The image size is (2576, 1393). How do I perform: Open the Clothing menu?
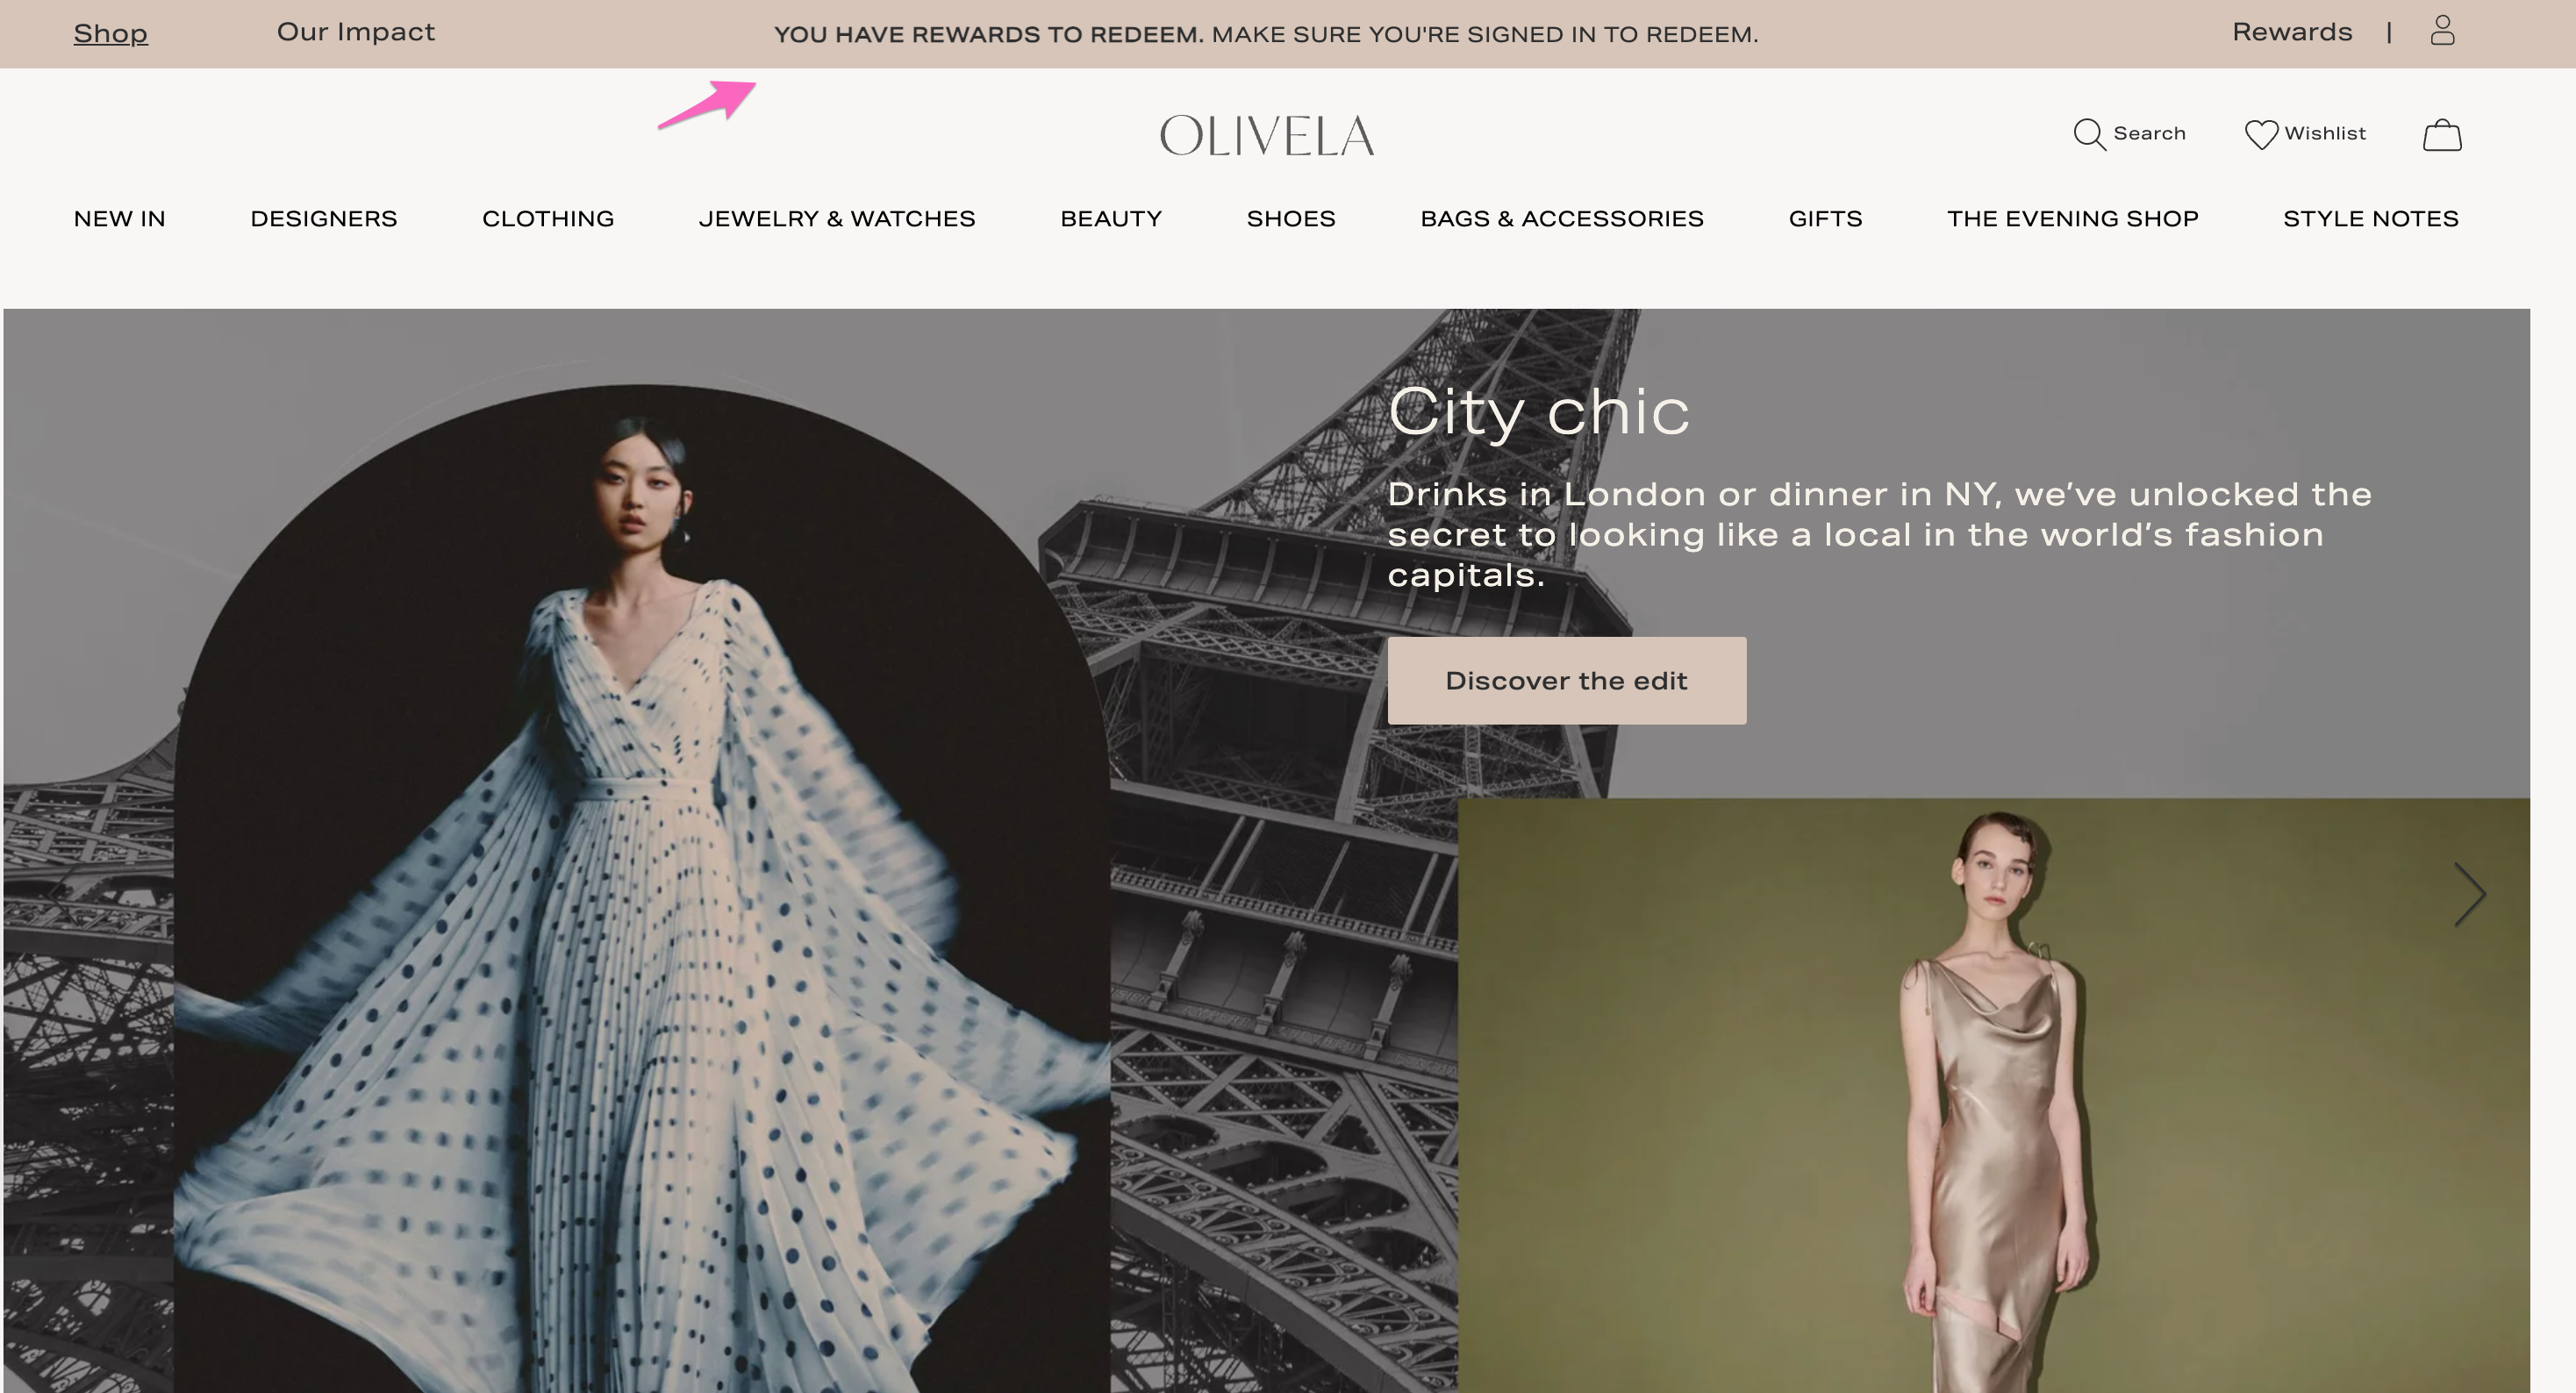[x=548, y=219]
